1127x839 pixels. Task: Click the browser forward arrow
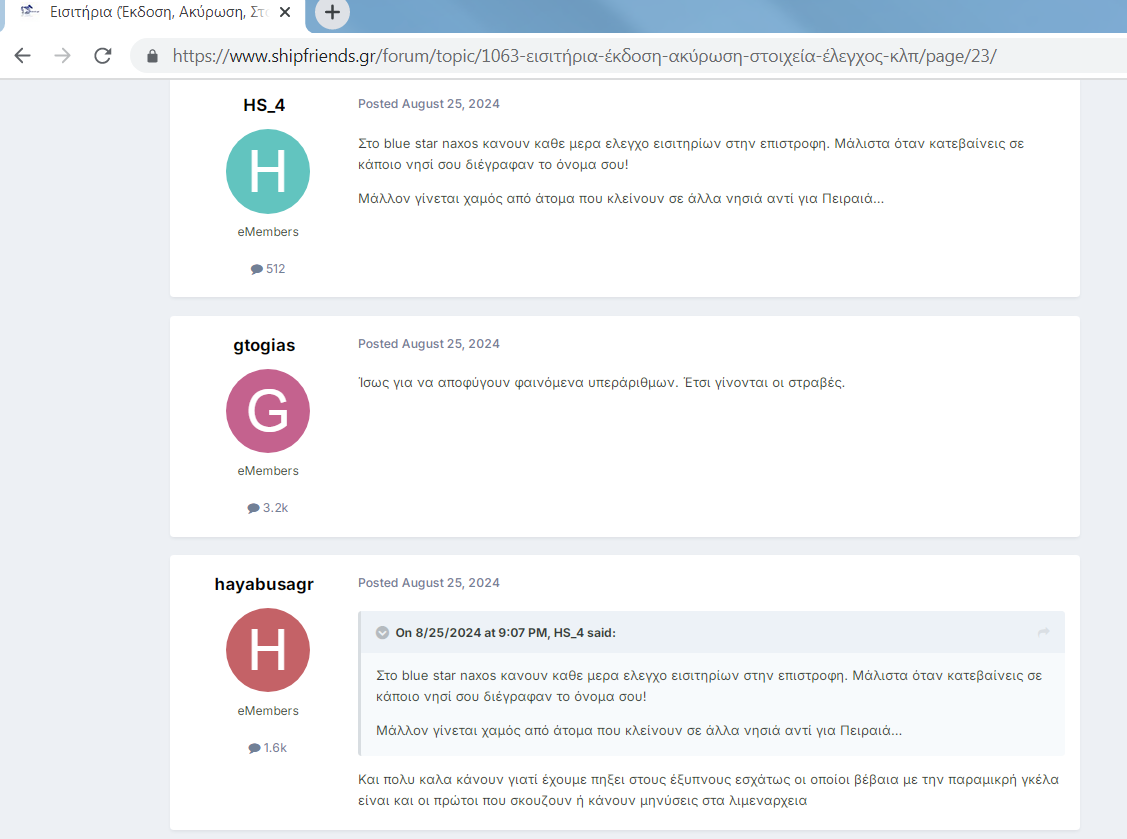(62, 56)
